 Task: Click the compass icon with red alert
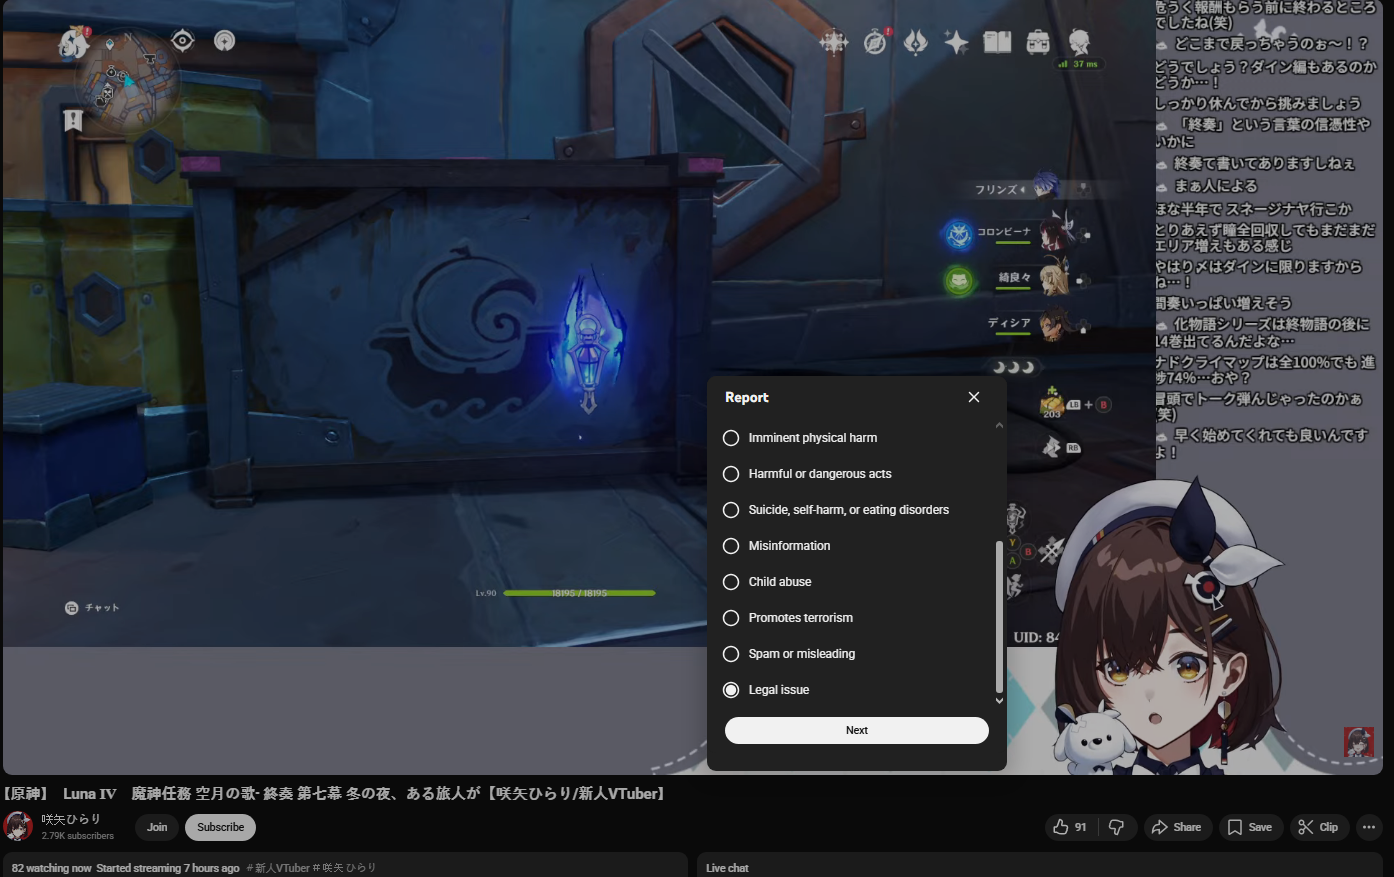click(875, 42)
